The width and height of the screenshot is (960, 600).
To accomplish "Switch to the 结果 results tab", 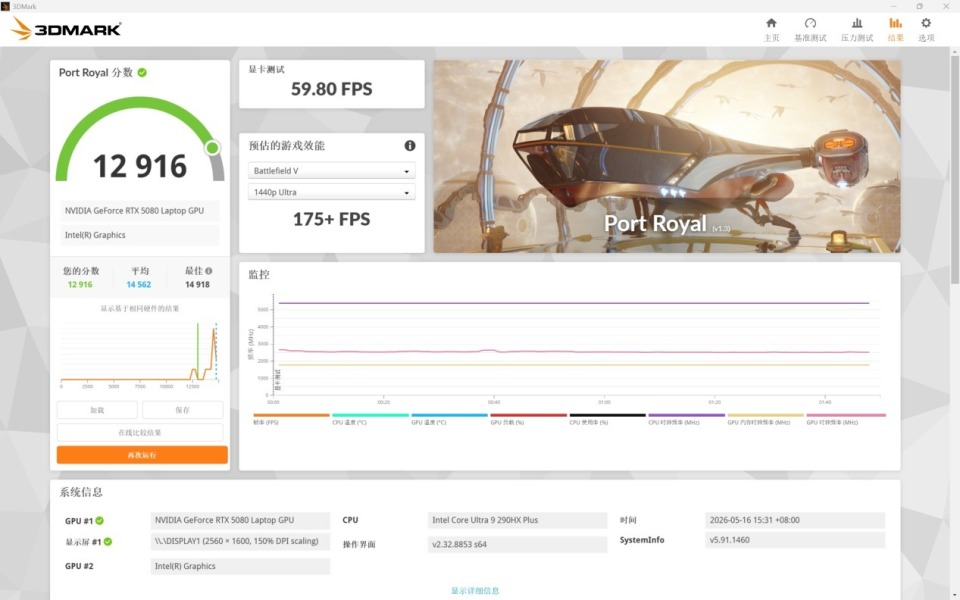I will pos(895,29).
